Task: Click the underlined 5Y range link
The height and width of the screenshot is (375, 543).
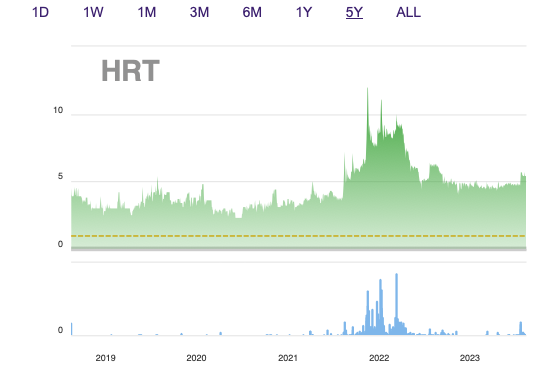Action: 354,12
